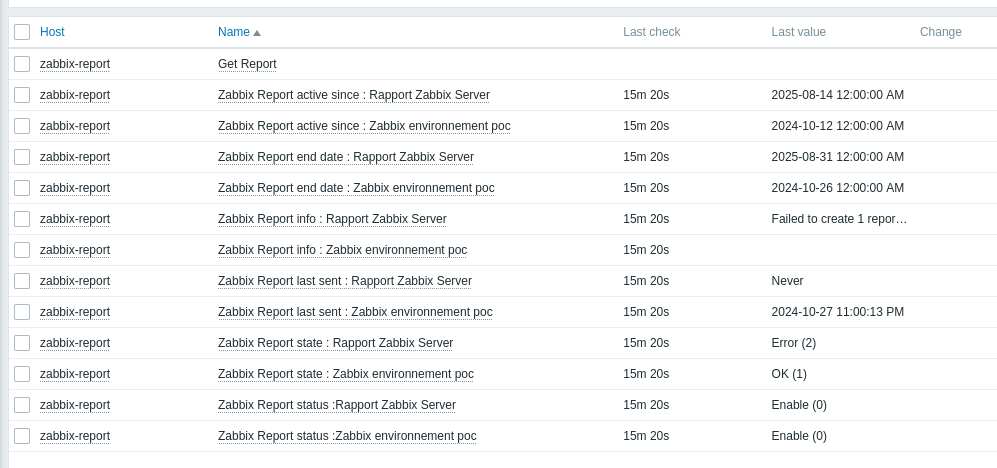Open Zabbix Report active since : Zabbix environnement poc item

click(x=364, y=126)
